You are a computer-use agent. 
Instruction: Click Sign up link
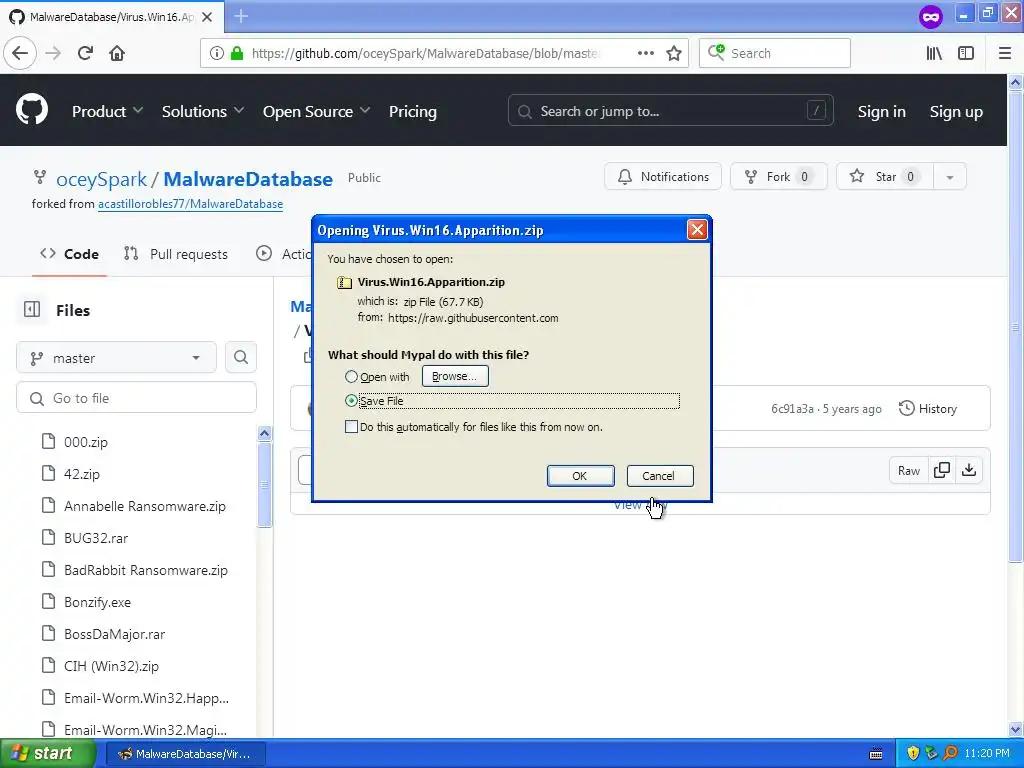[x=956, y=112]
